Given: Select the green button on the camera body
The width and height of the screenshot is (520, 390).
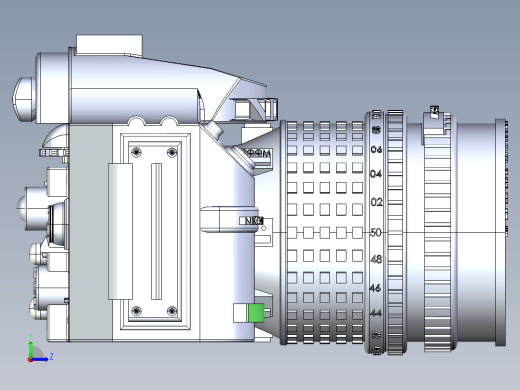Looking at the screenshot, I should (256, 313).
